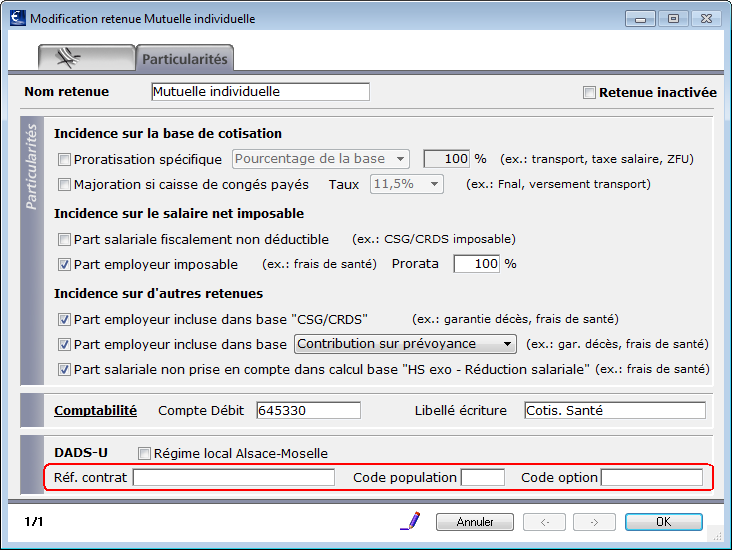Click the resize grip at window corner
The width and height of the screenshot is (732, 550).
tap(718, 537)
